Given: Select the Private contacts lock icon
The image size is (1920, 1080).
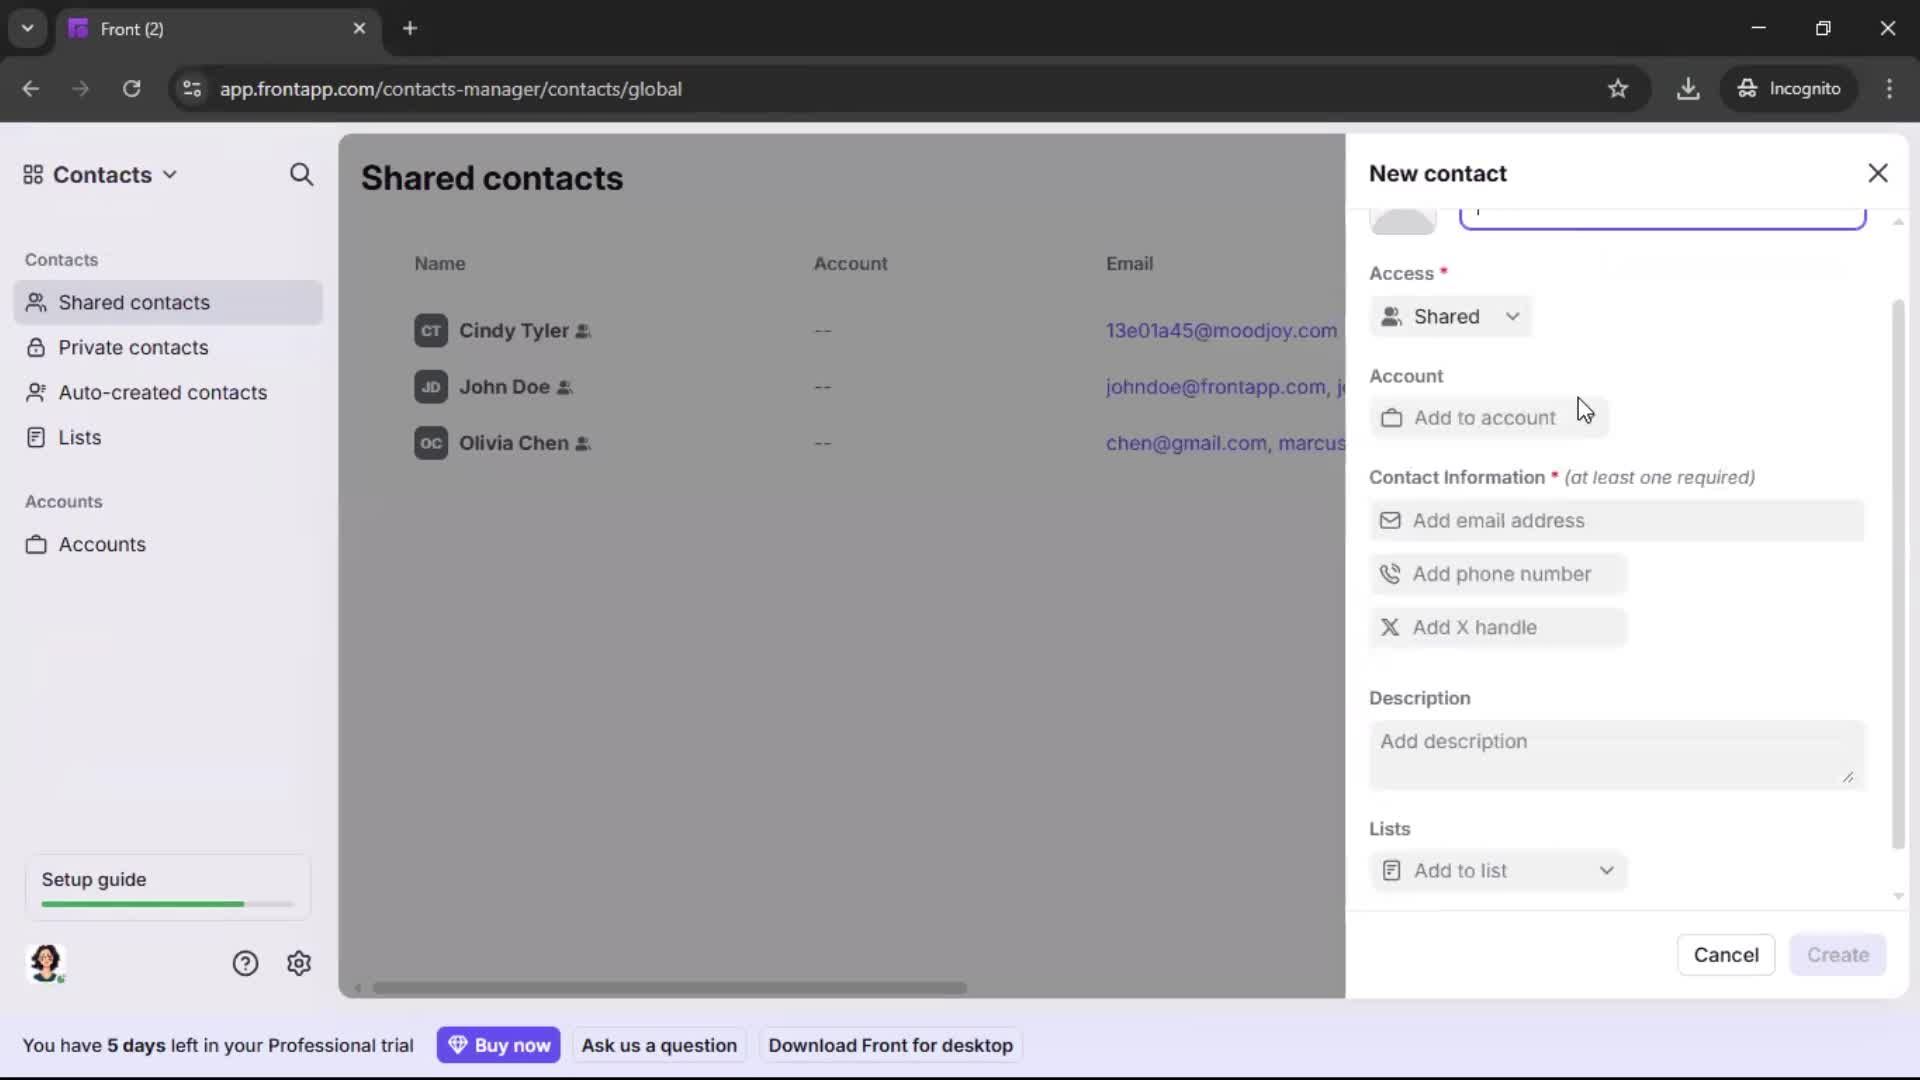Looking at the screenshot, I should click(36, 347).
